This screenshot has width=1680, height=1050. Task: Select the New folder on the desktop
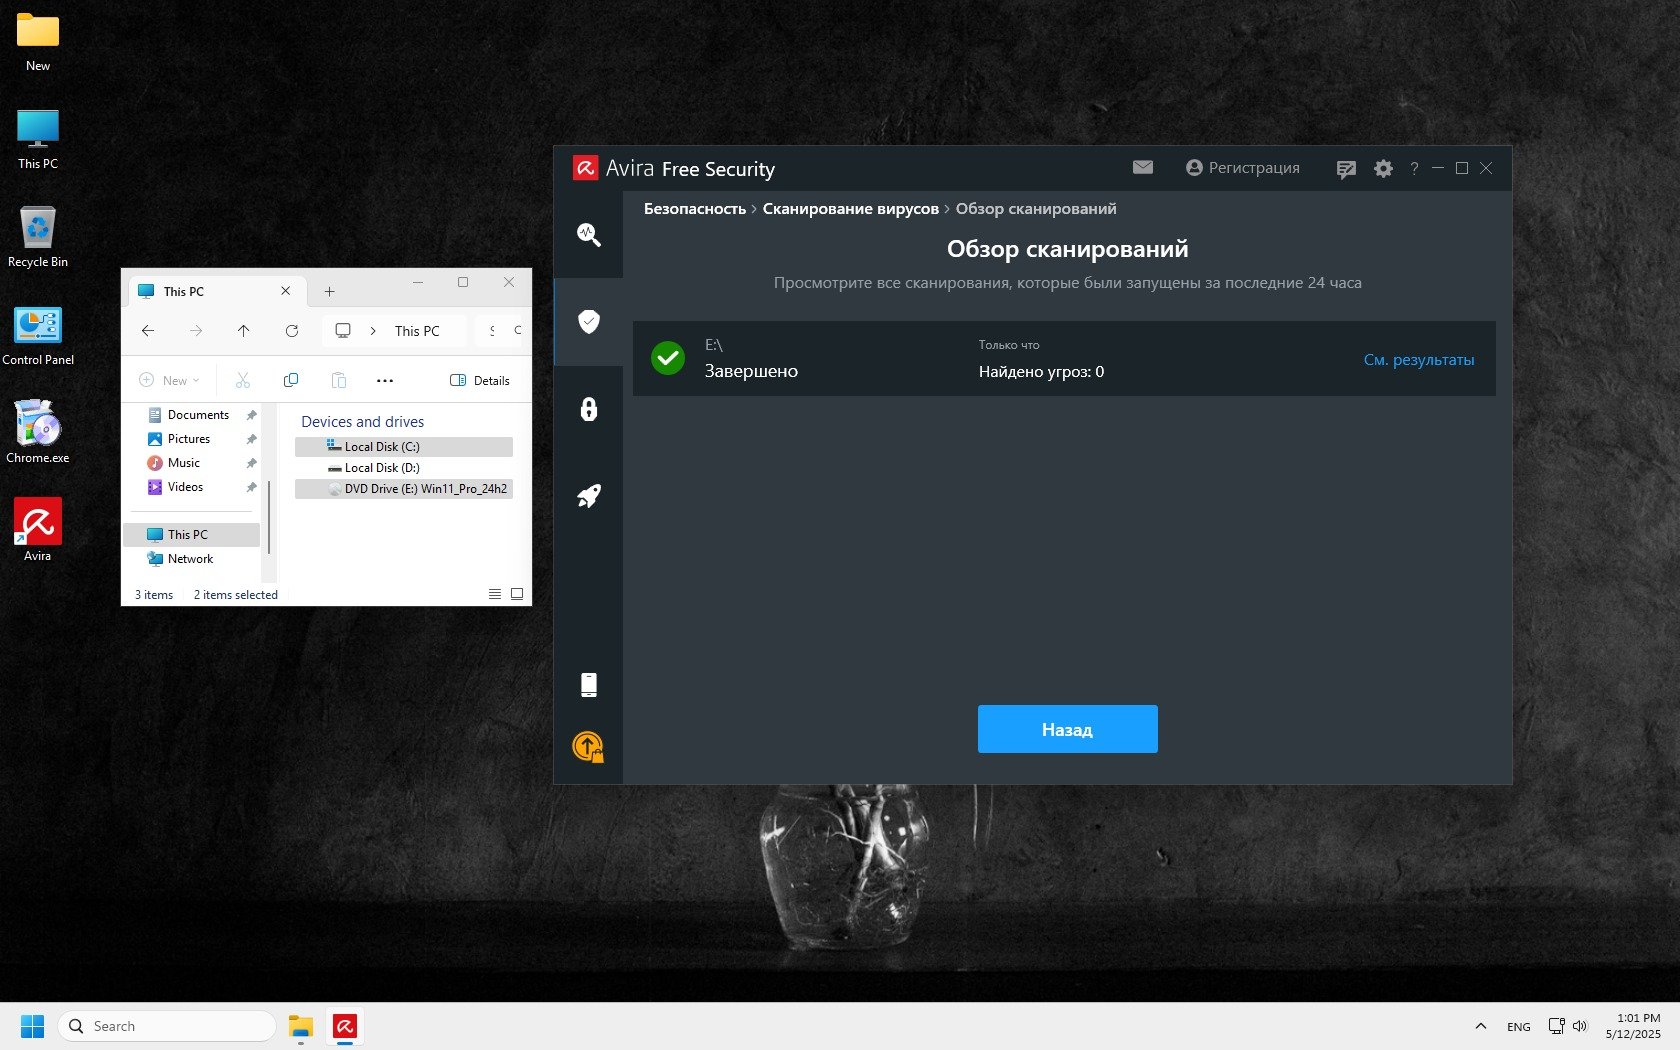tap(38, 42)
